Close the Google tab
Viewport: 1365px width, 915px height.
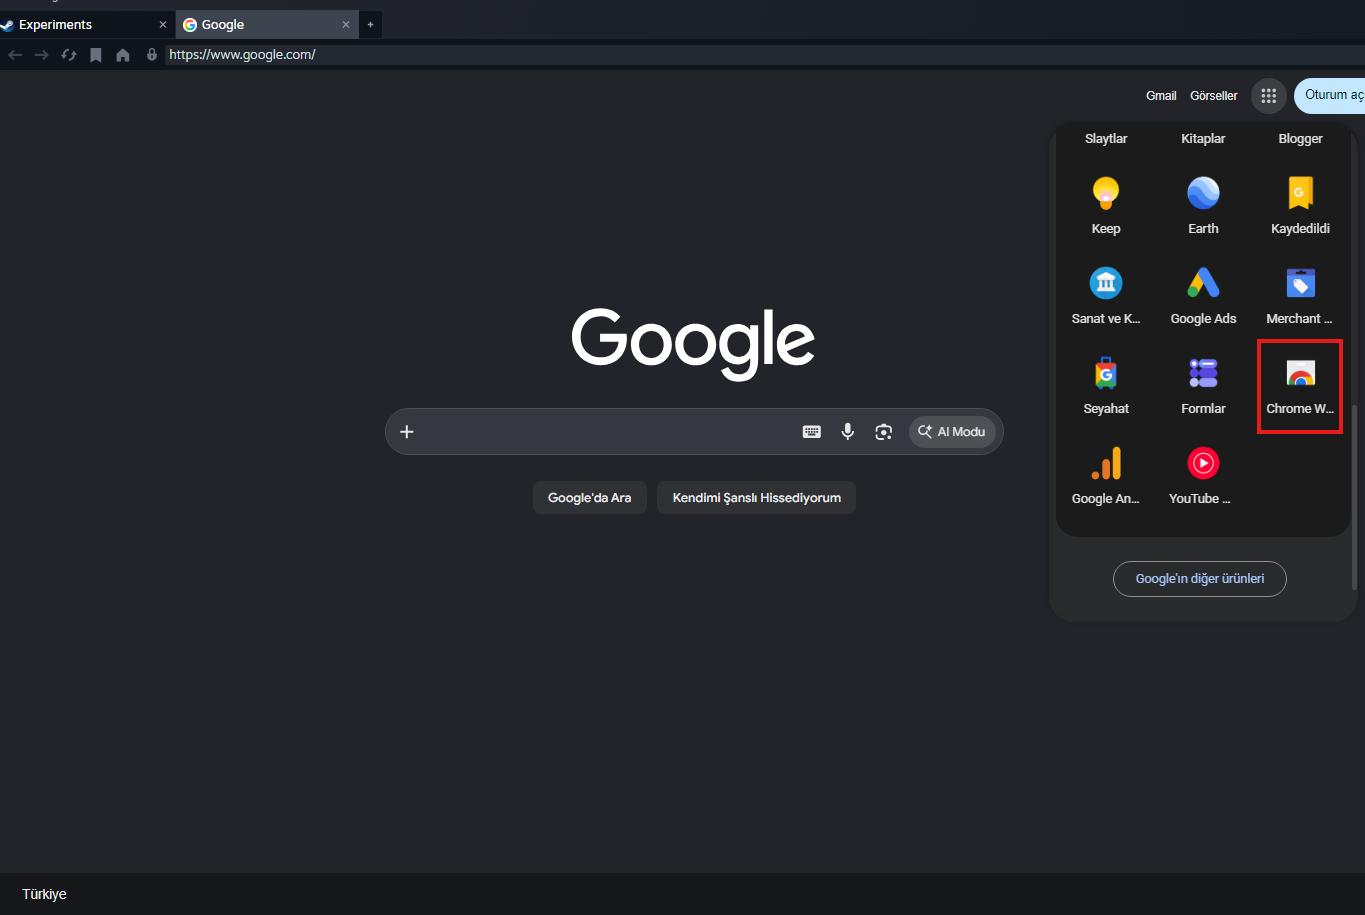tap(346, 25)
